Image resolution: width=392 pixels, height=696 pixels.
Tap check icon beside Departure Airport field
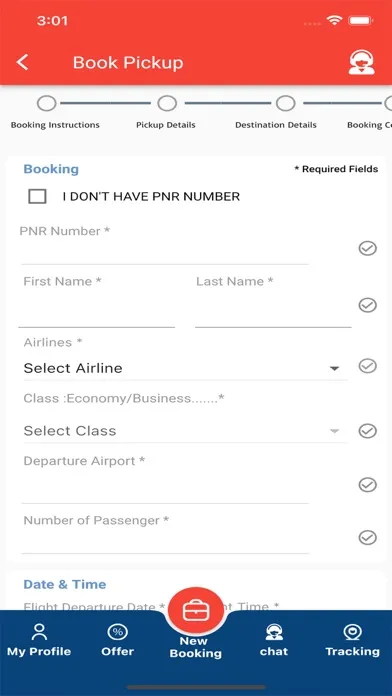tap(368, 485)
